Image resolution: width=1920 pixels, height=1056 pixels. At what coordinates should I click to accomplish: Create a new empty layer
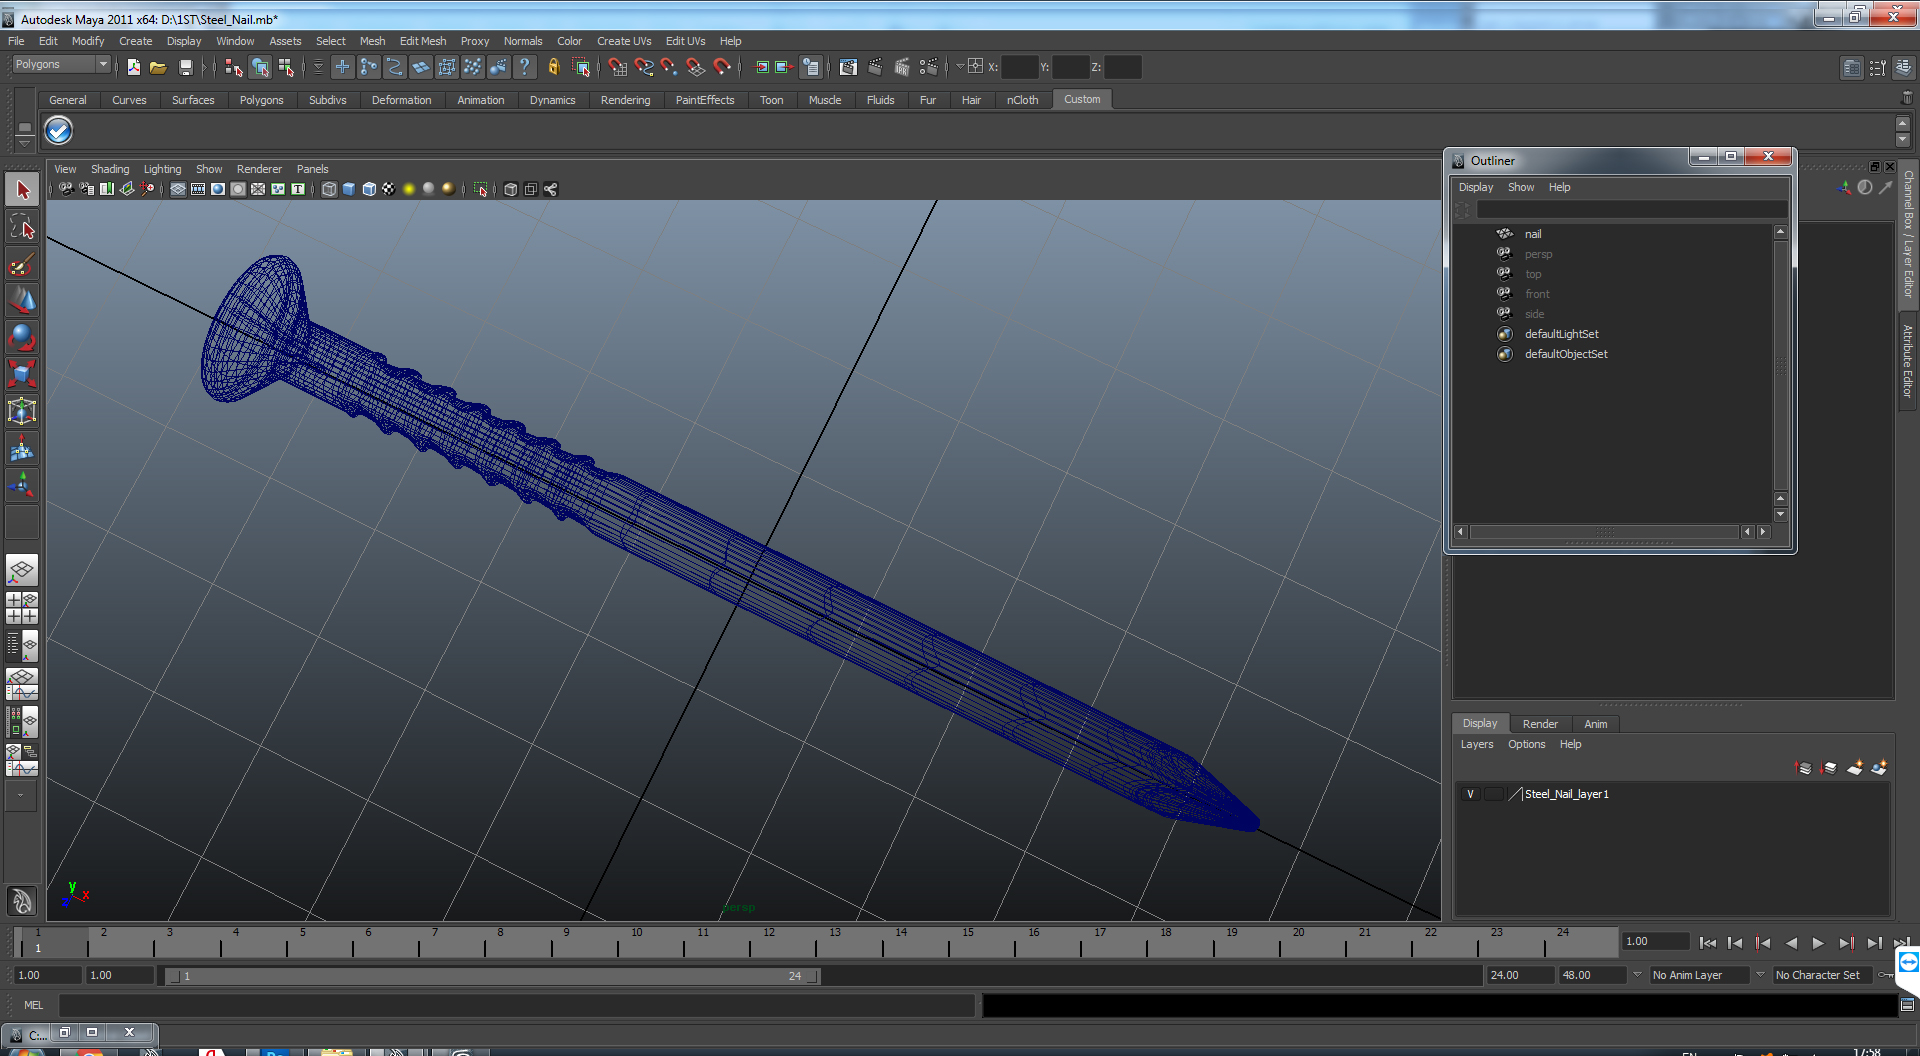pyautogui.click(x=1855, y=767)
